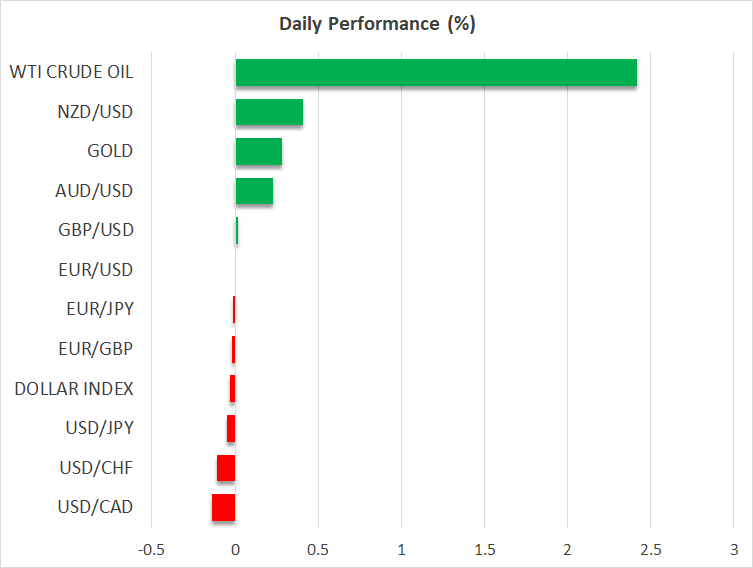Select the 2.5 axis tick label
The height and width of the screenshot is (568, 753).
(x=650, y=550)
